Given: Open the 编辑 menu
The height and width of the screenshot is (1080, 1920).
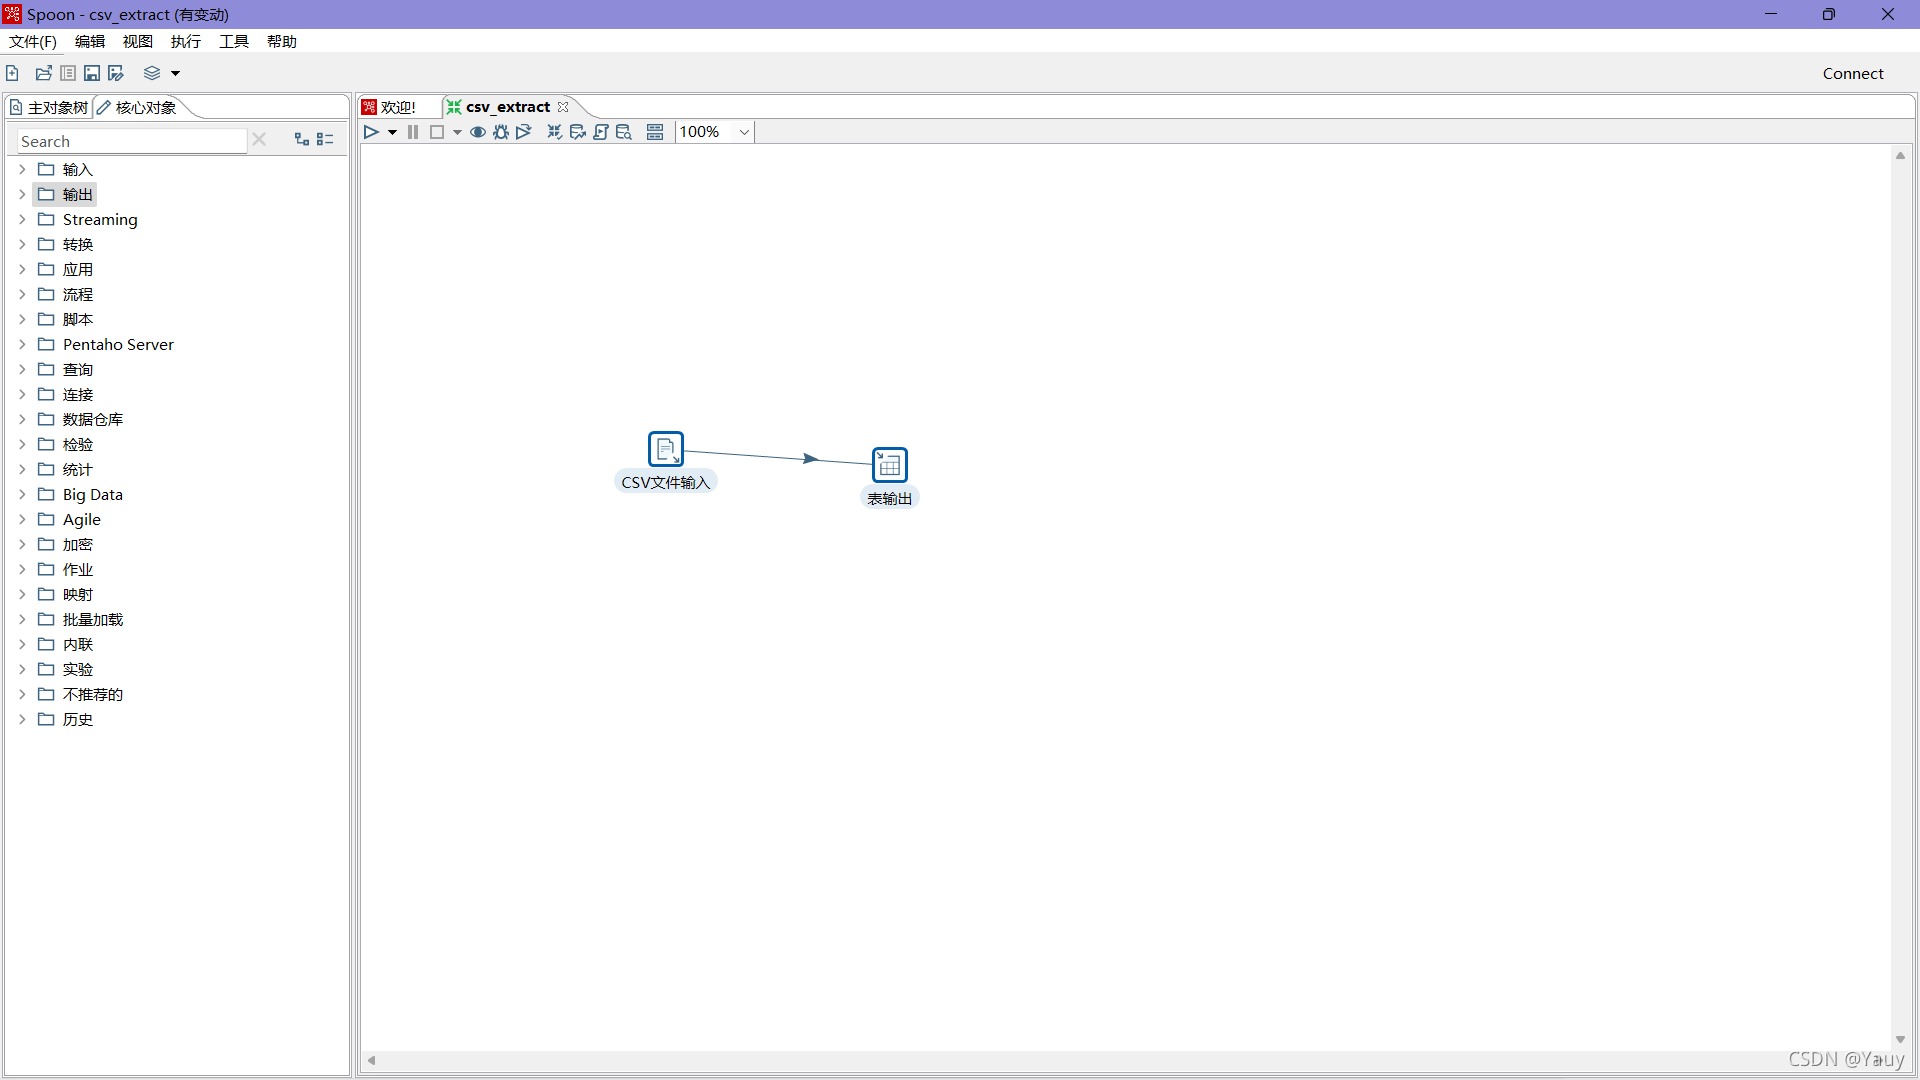Looking at the screenshot, I should [x=89, y=41].
